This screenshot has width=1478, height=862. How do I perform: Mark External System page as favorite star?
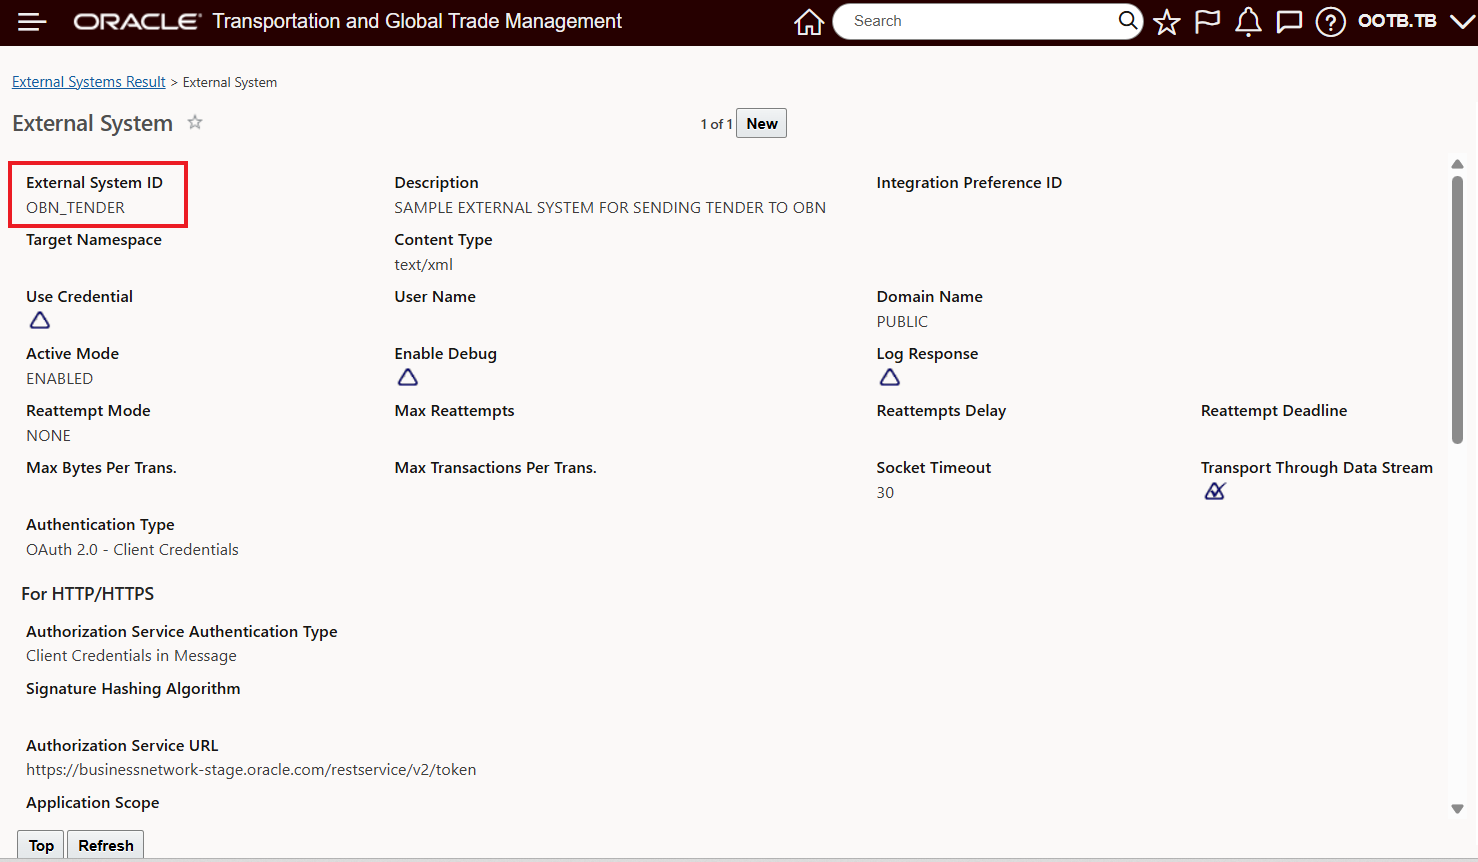coord(195,122)
